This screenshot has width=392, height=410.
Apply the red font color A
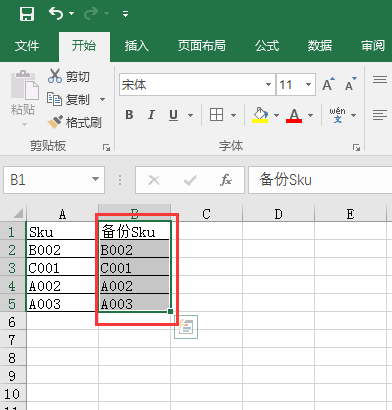coord(294,115)
